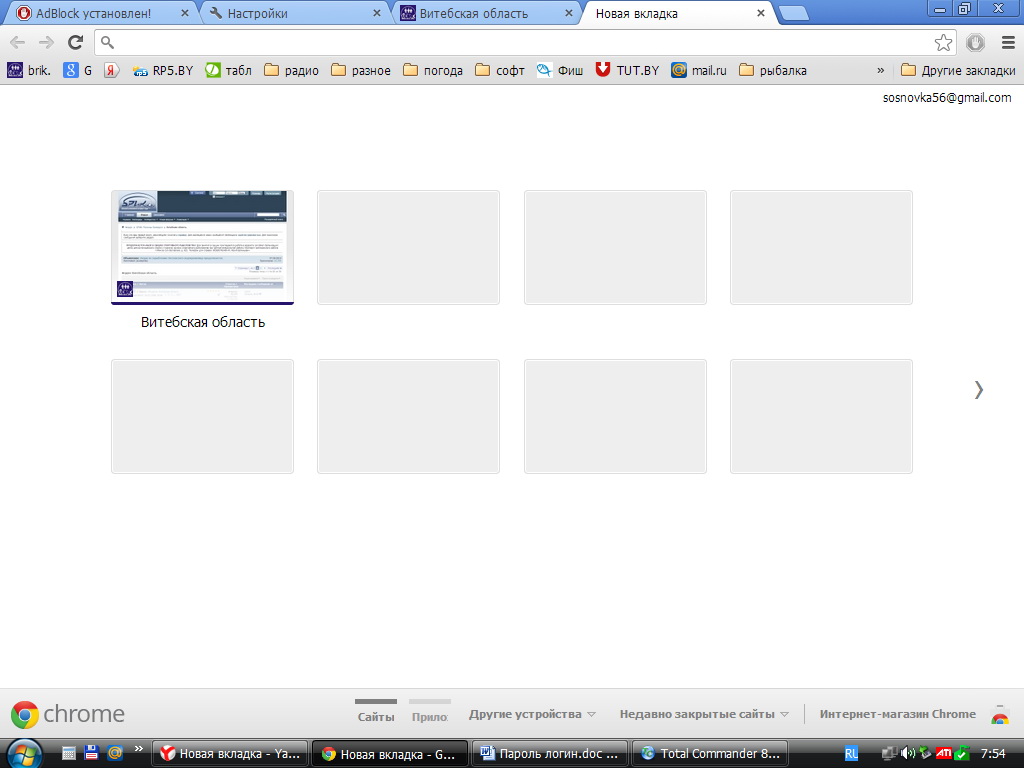Show hidden bookmarks with the chevron
1024x768 pixels.
point(880,70)
